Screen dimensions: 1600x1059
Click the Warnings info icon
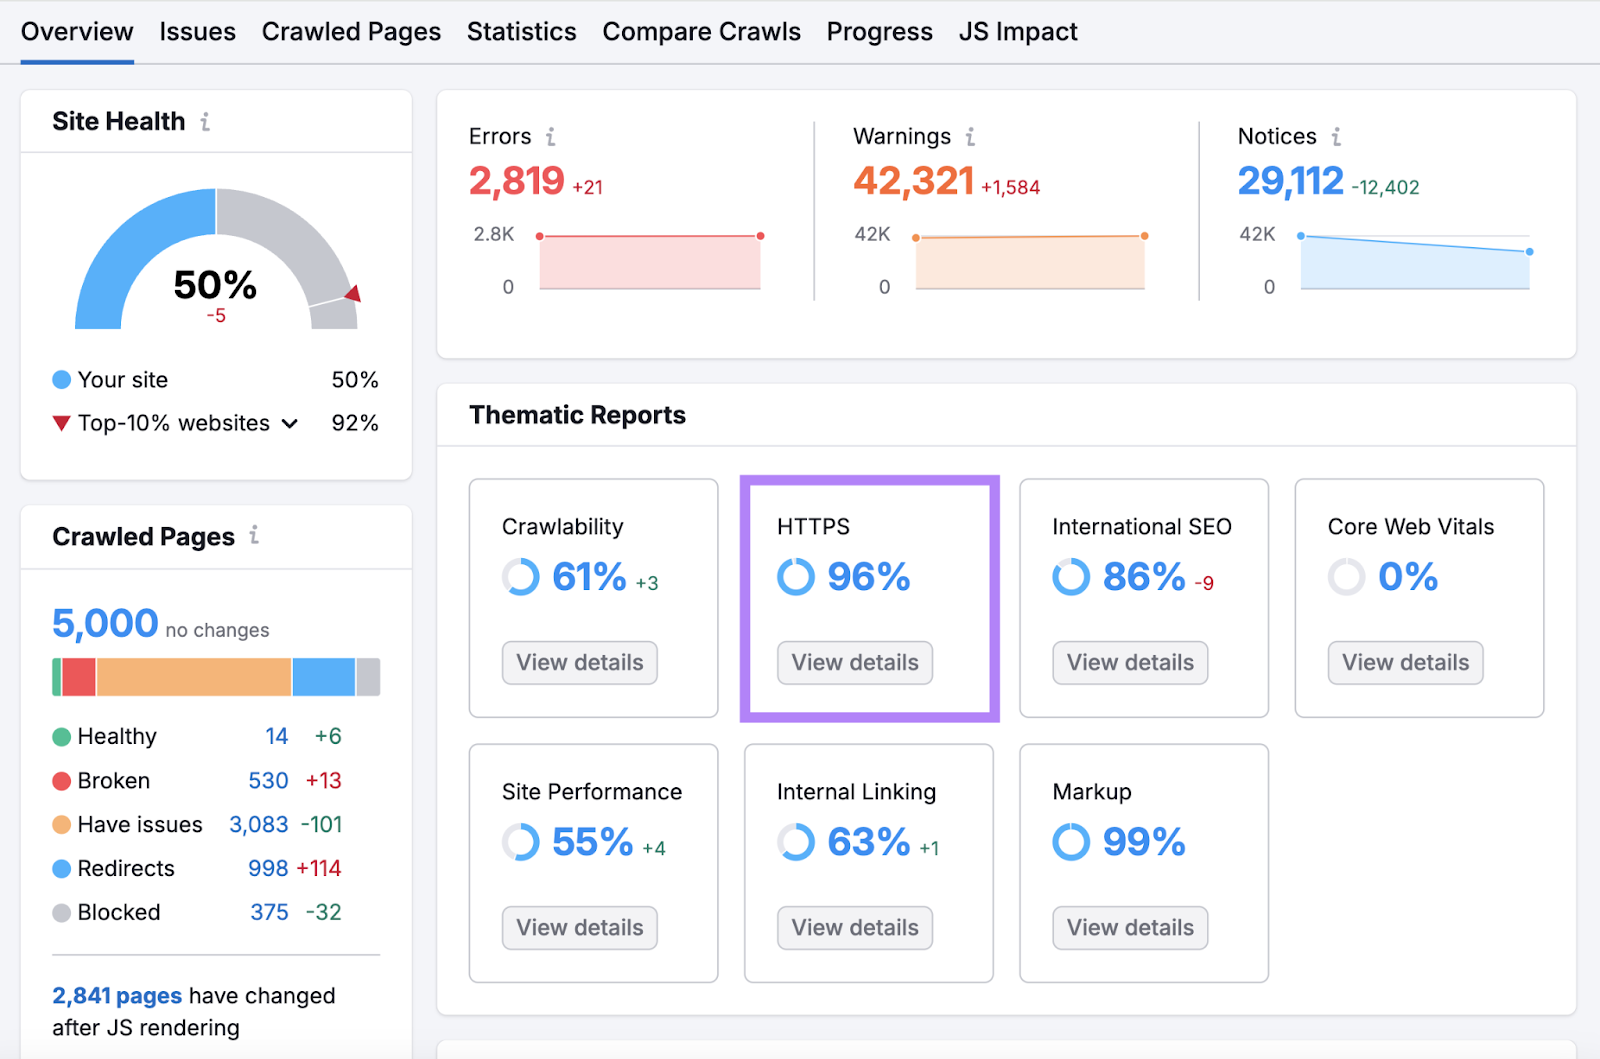tap(970, 136)
